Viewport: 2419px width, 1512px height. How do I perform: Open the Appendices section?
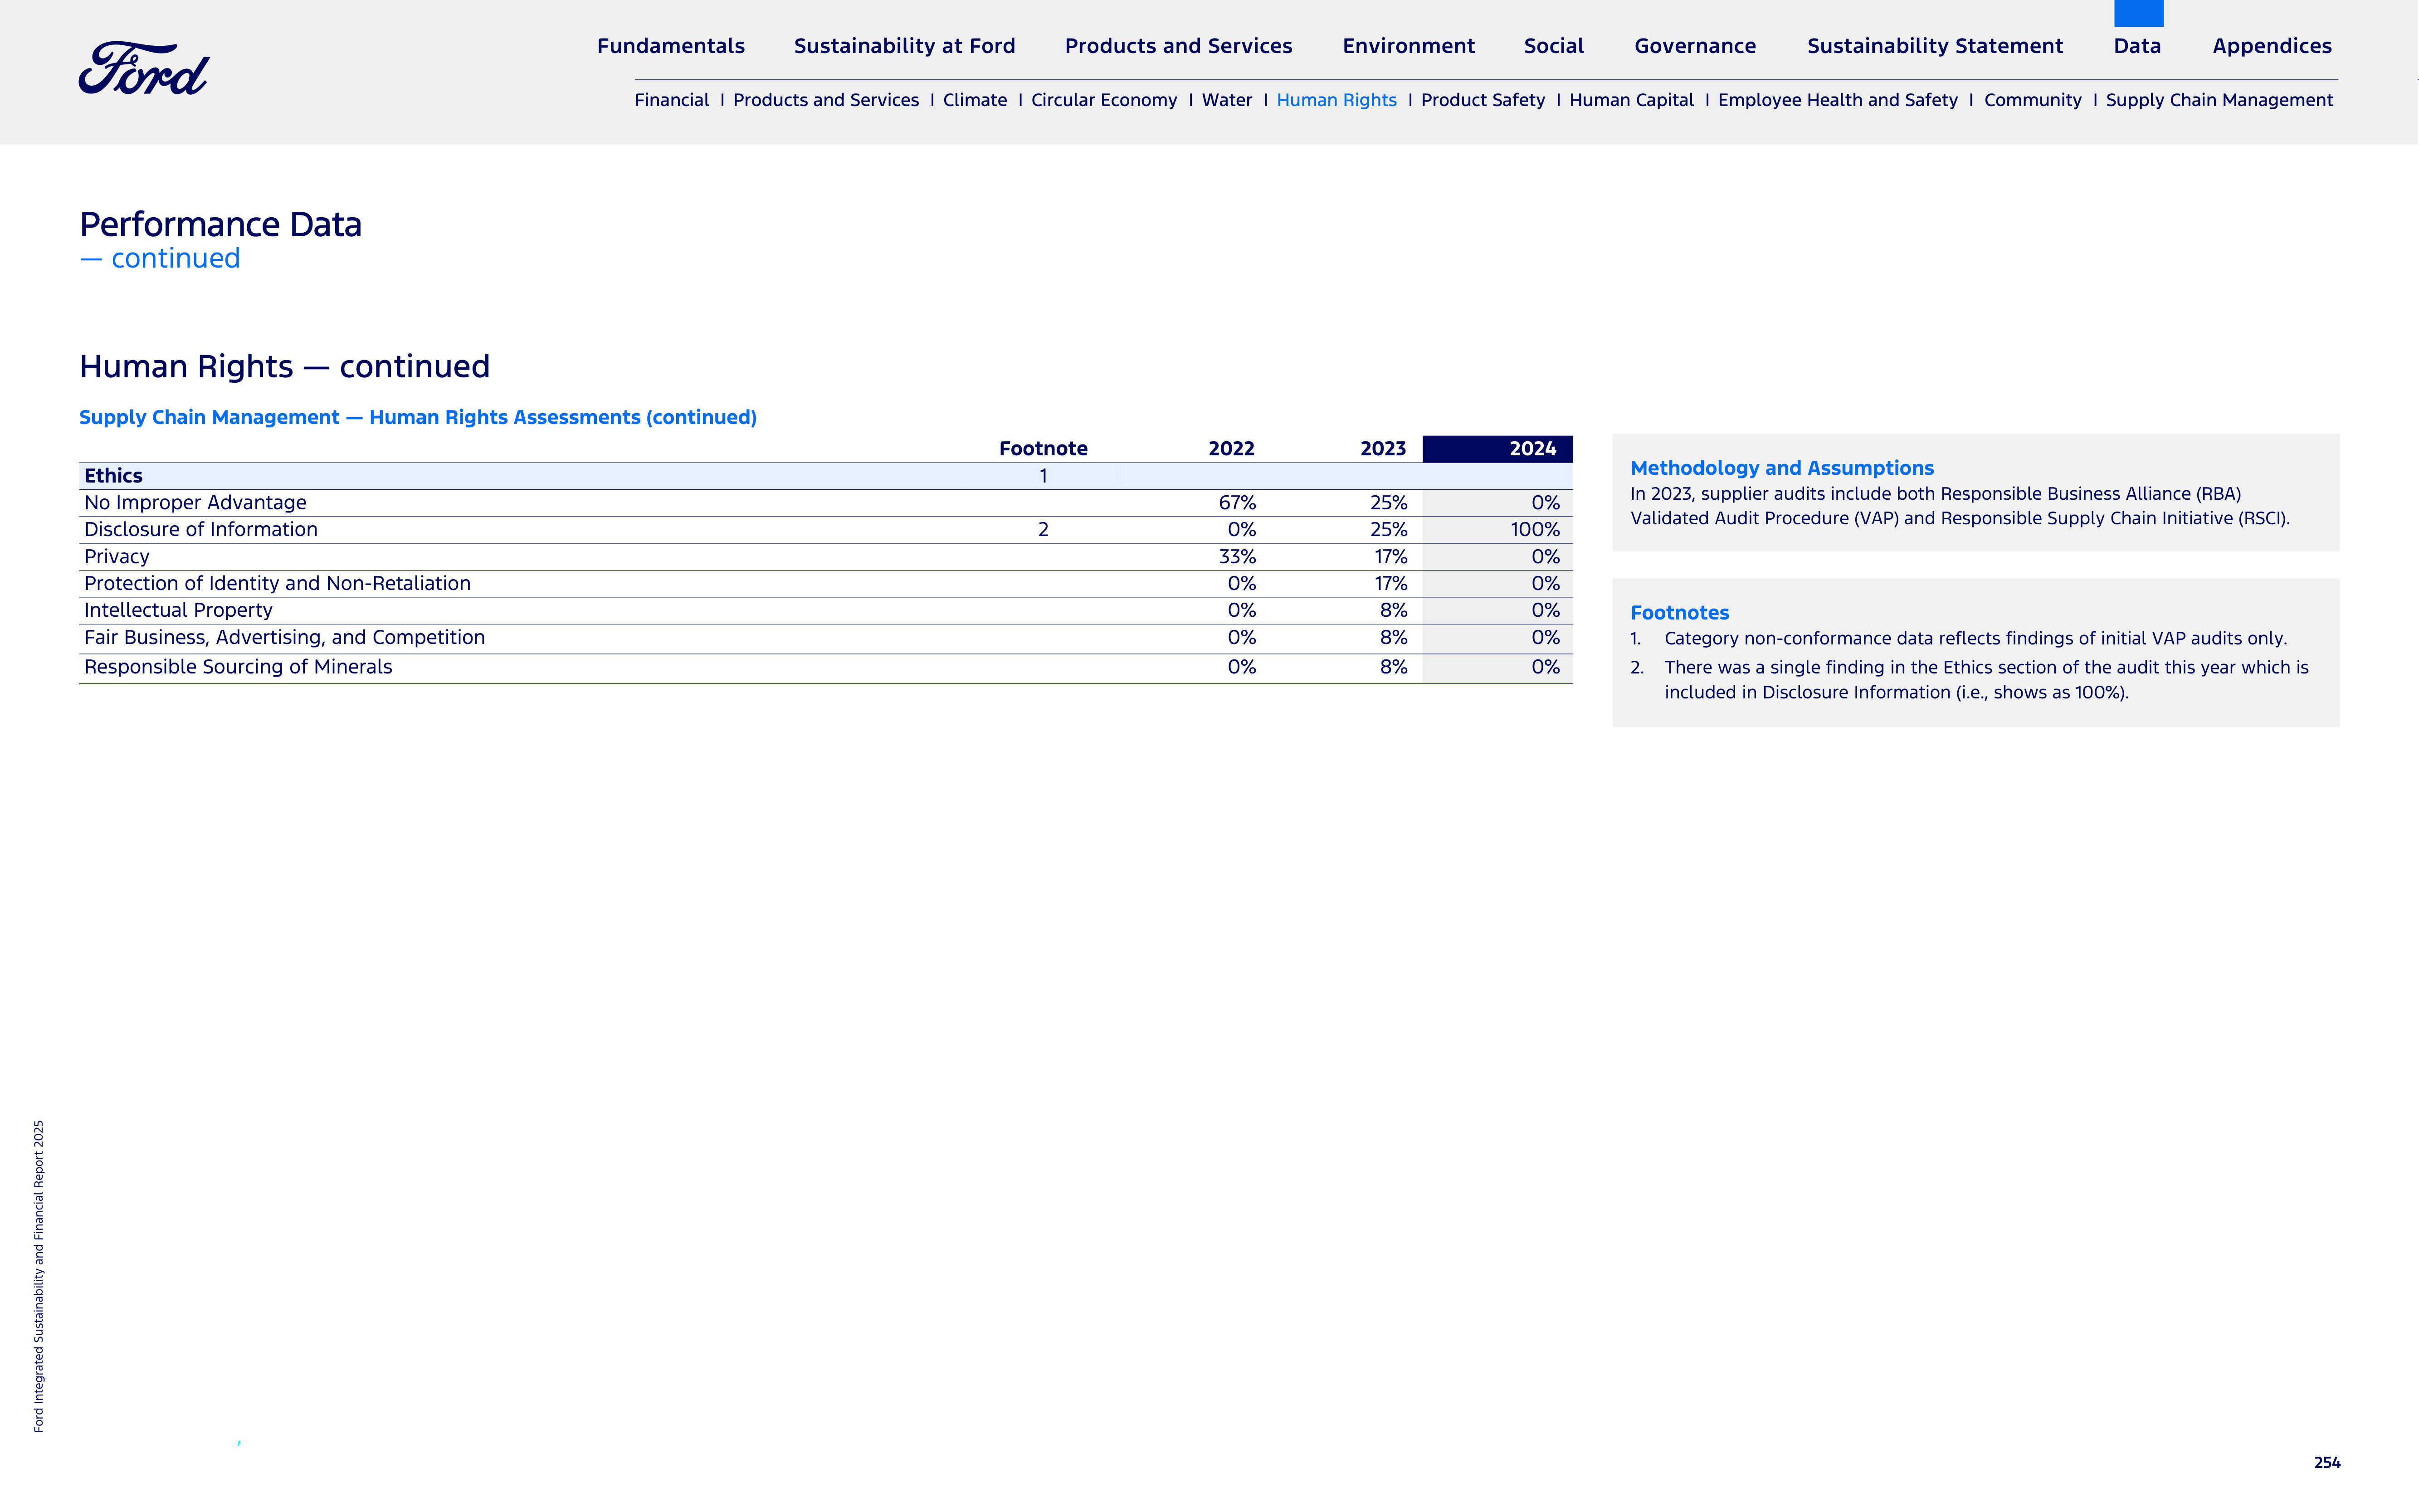coord(2272,46)
